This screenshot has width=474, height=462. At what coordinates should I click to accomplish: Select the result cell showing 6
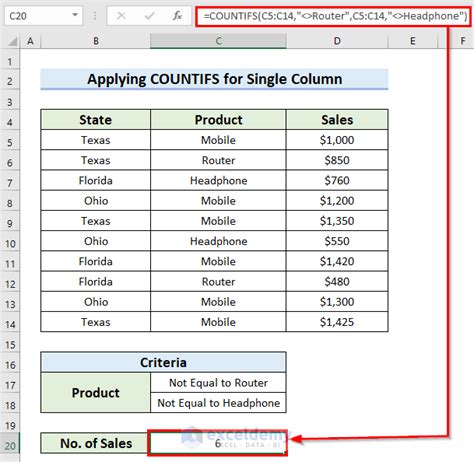pos(218,443)
